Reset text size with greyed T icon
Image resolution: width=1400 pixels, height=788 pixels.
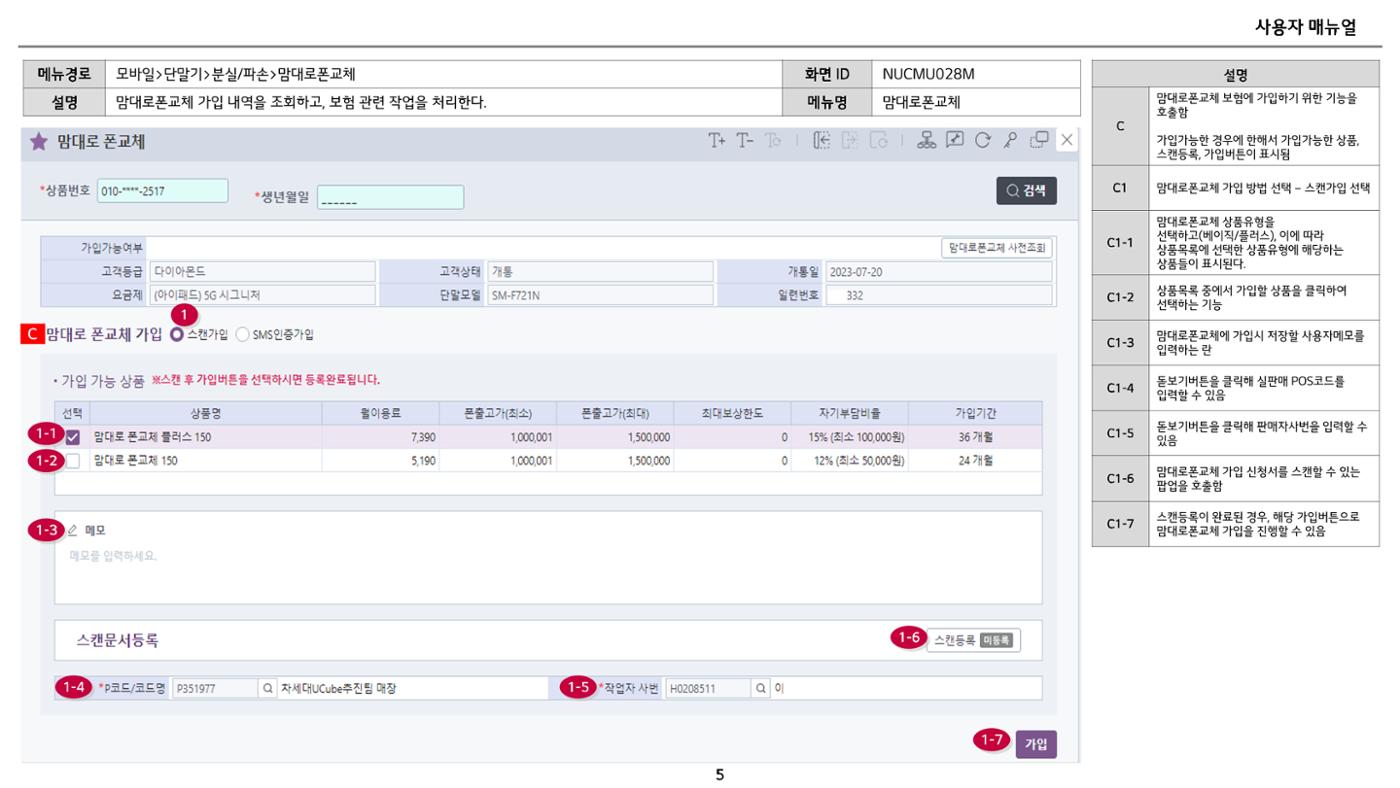pos(773,141)
